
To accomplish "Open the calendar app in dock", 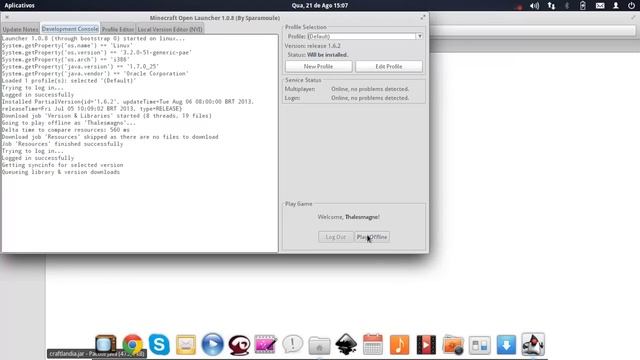I will (x=373, y=344).
